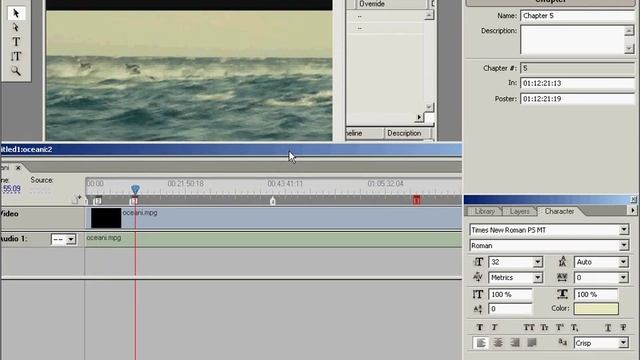Select chapter marker 4 on timeline

pyautogui.click(x=273, y=200)
